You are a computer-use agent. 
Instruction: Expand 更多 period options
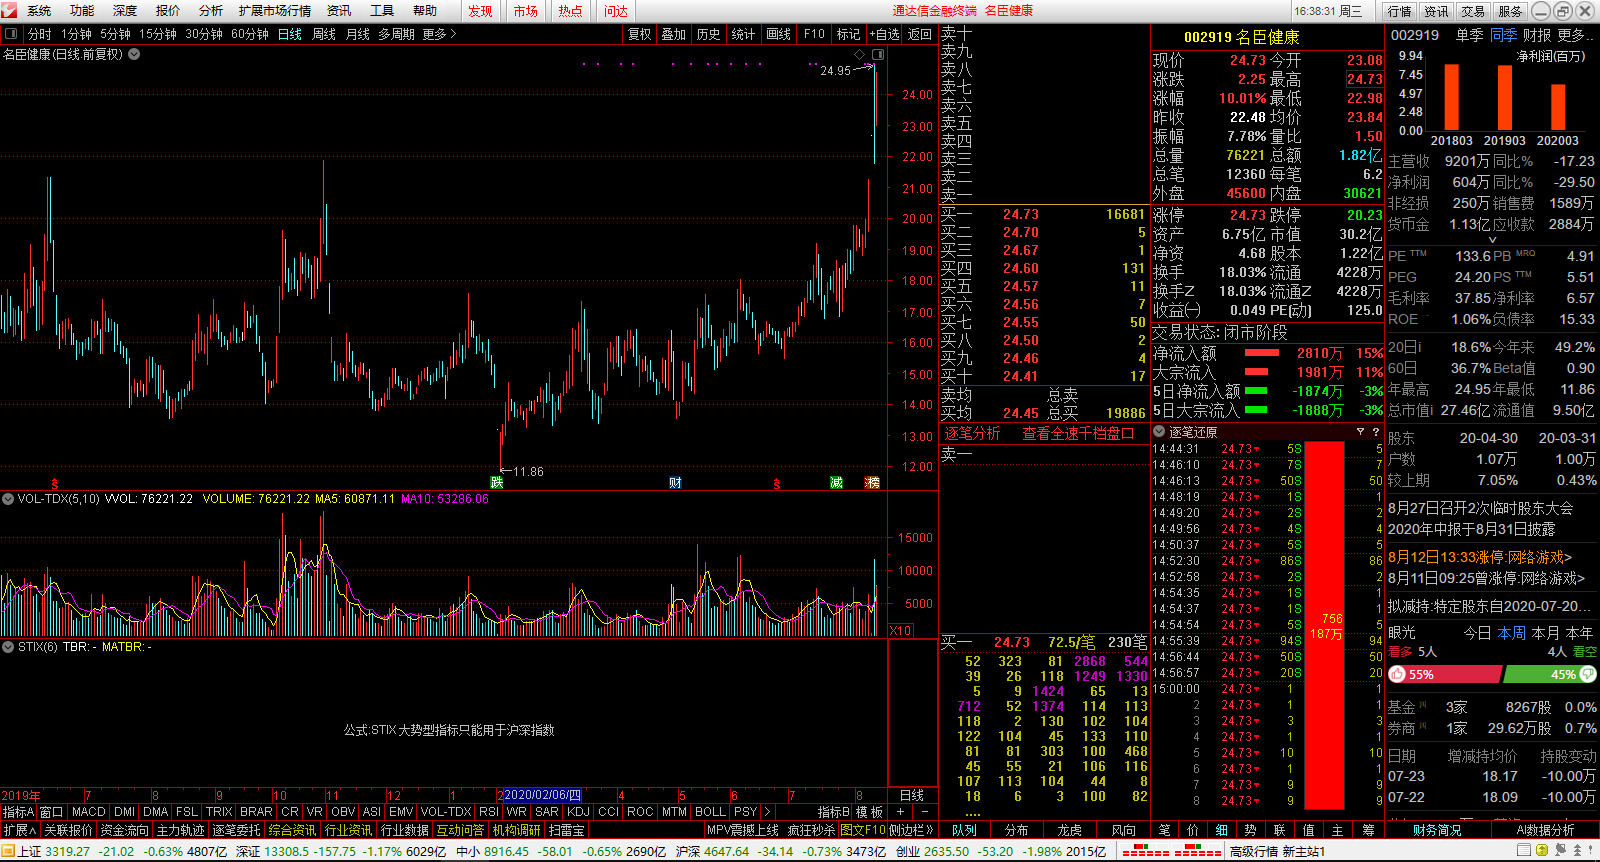(x=439, y=34)
